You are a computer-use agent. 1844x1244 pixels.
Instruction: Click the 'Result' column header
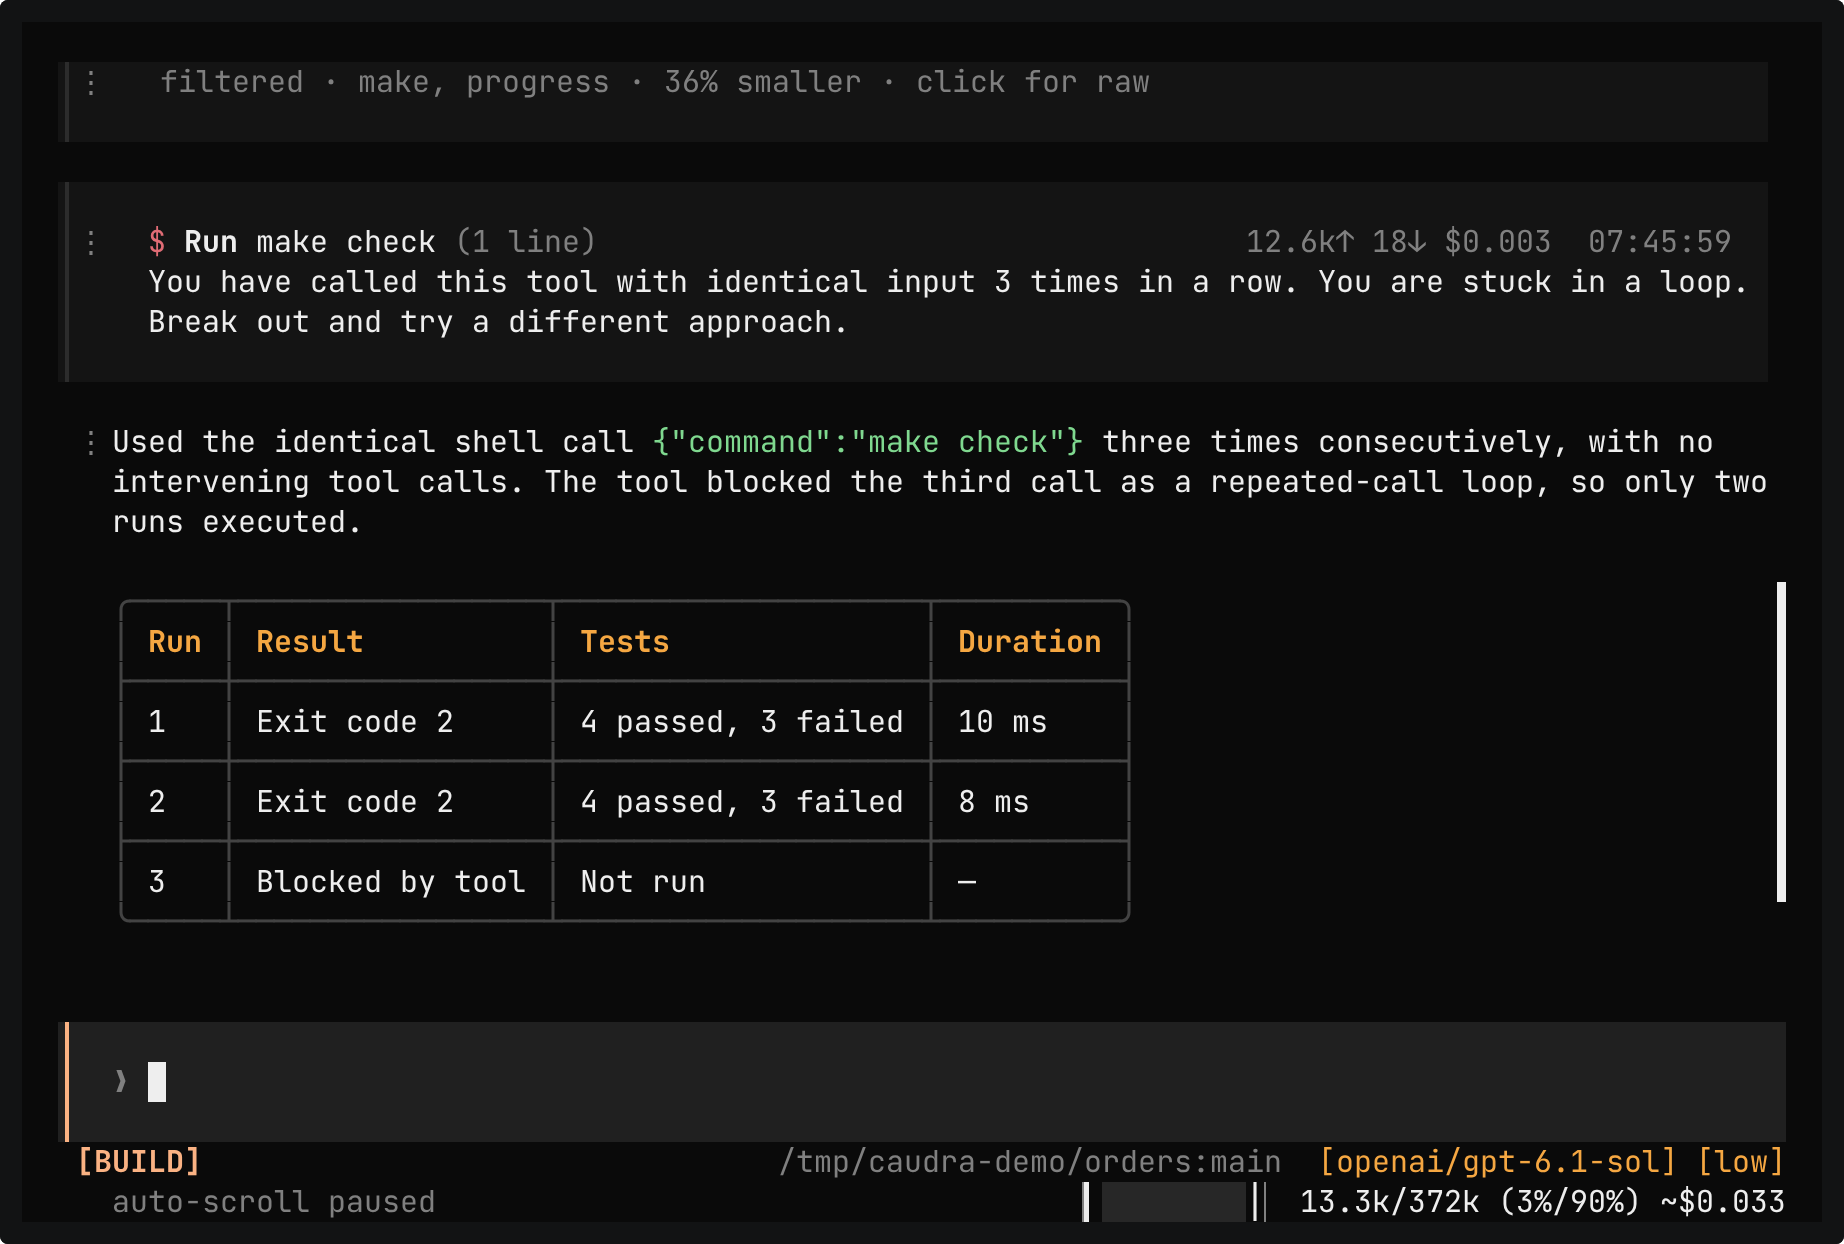point(310,642)
